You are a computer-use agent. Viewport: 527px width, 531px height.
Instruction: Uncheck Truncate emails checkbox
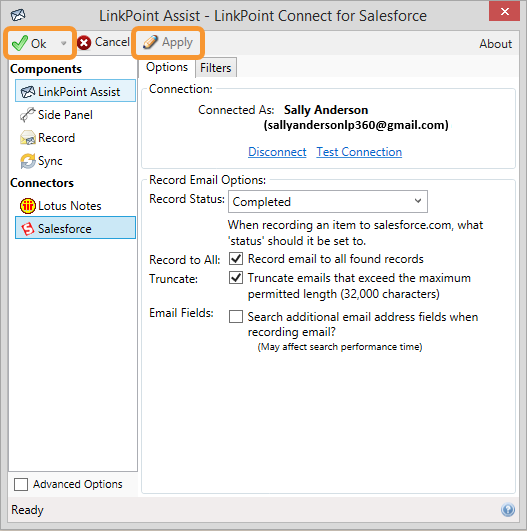(x=236, y=278)
